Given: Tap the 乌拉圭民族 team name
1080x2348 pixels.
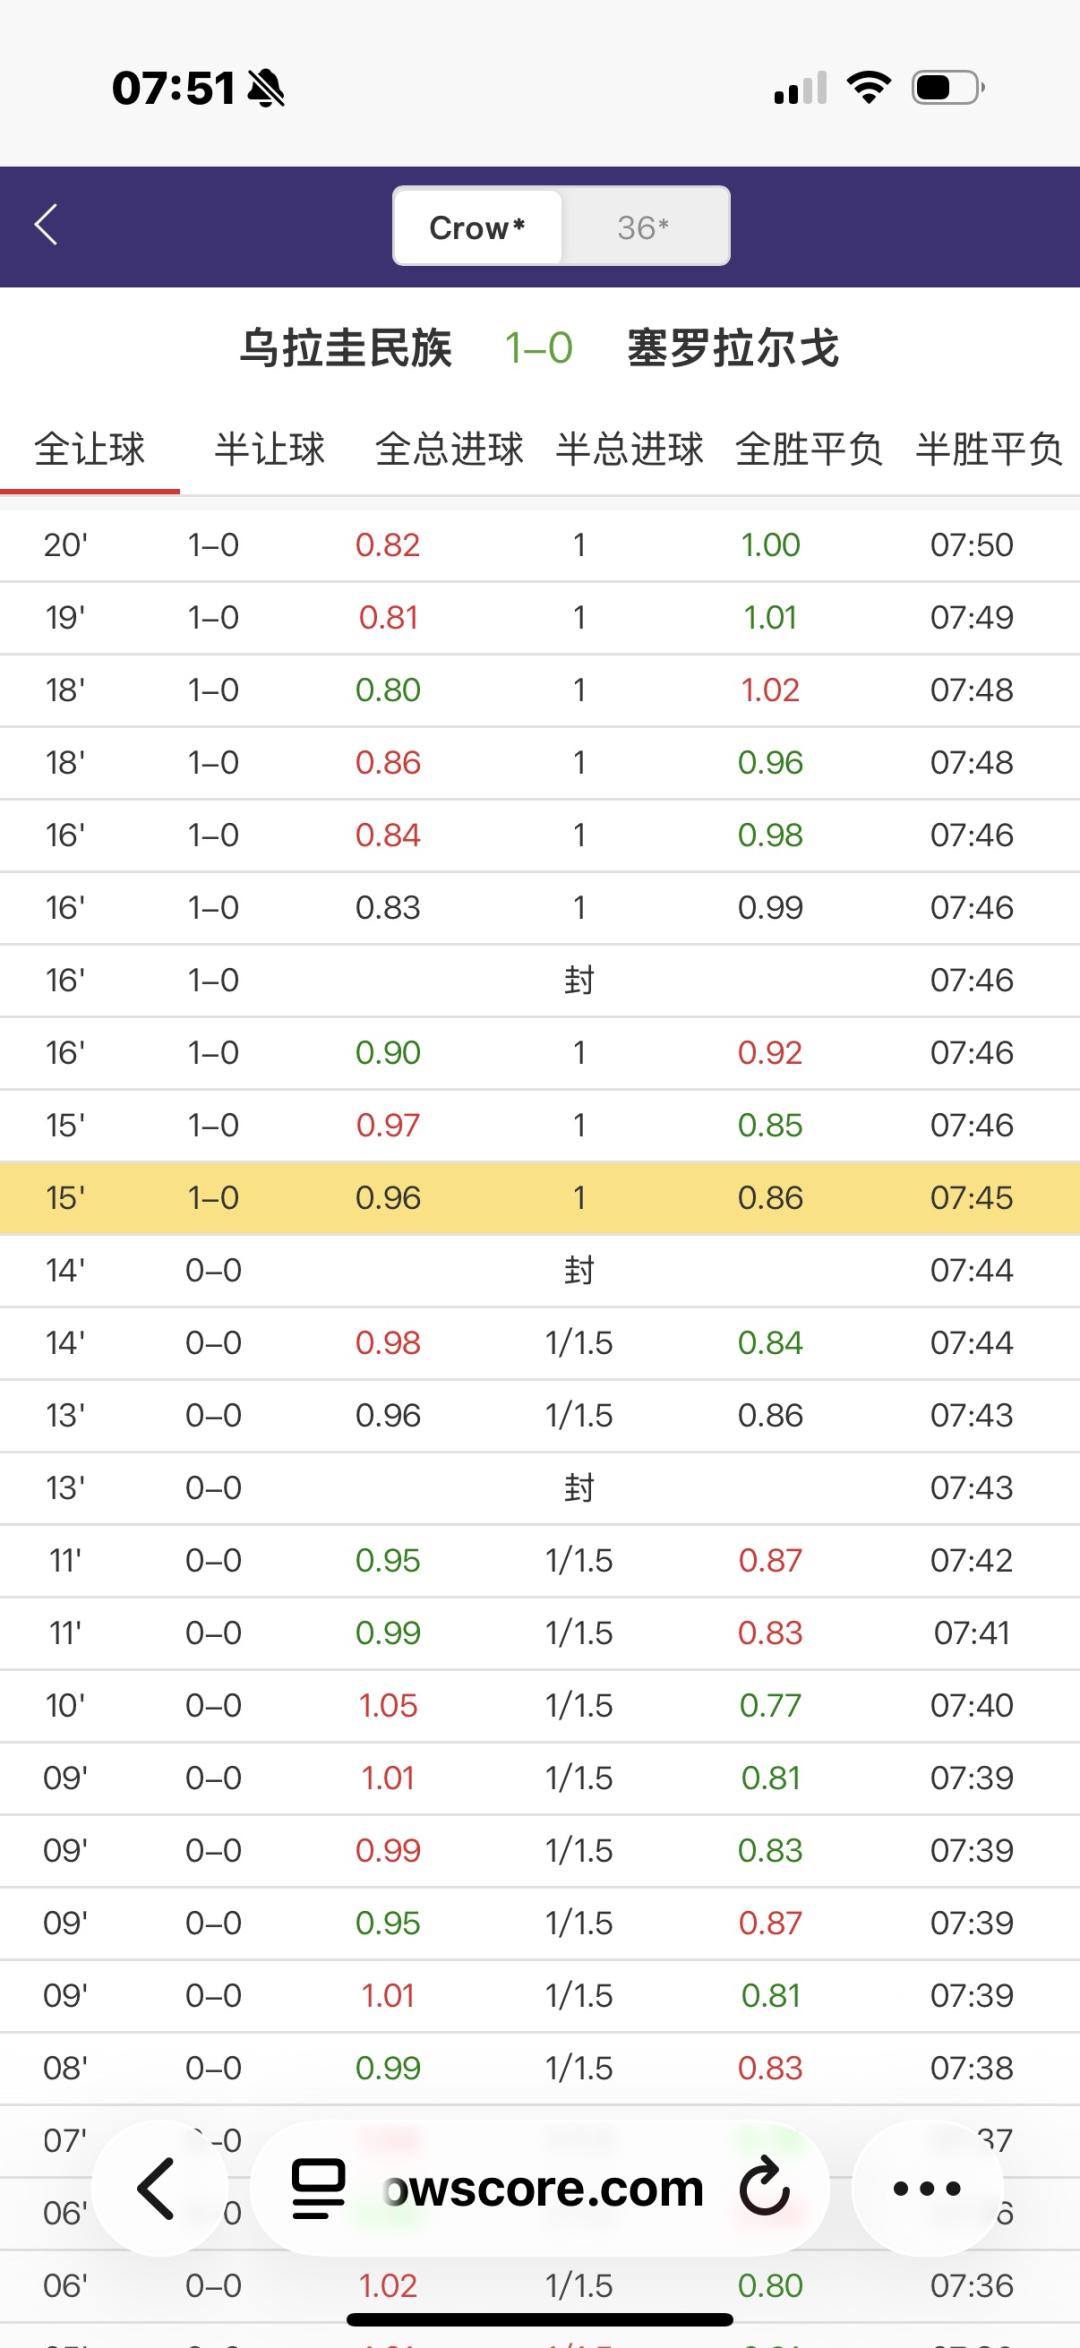Looking at the screenshot, I should point(346,348).
